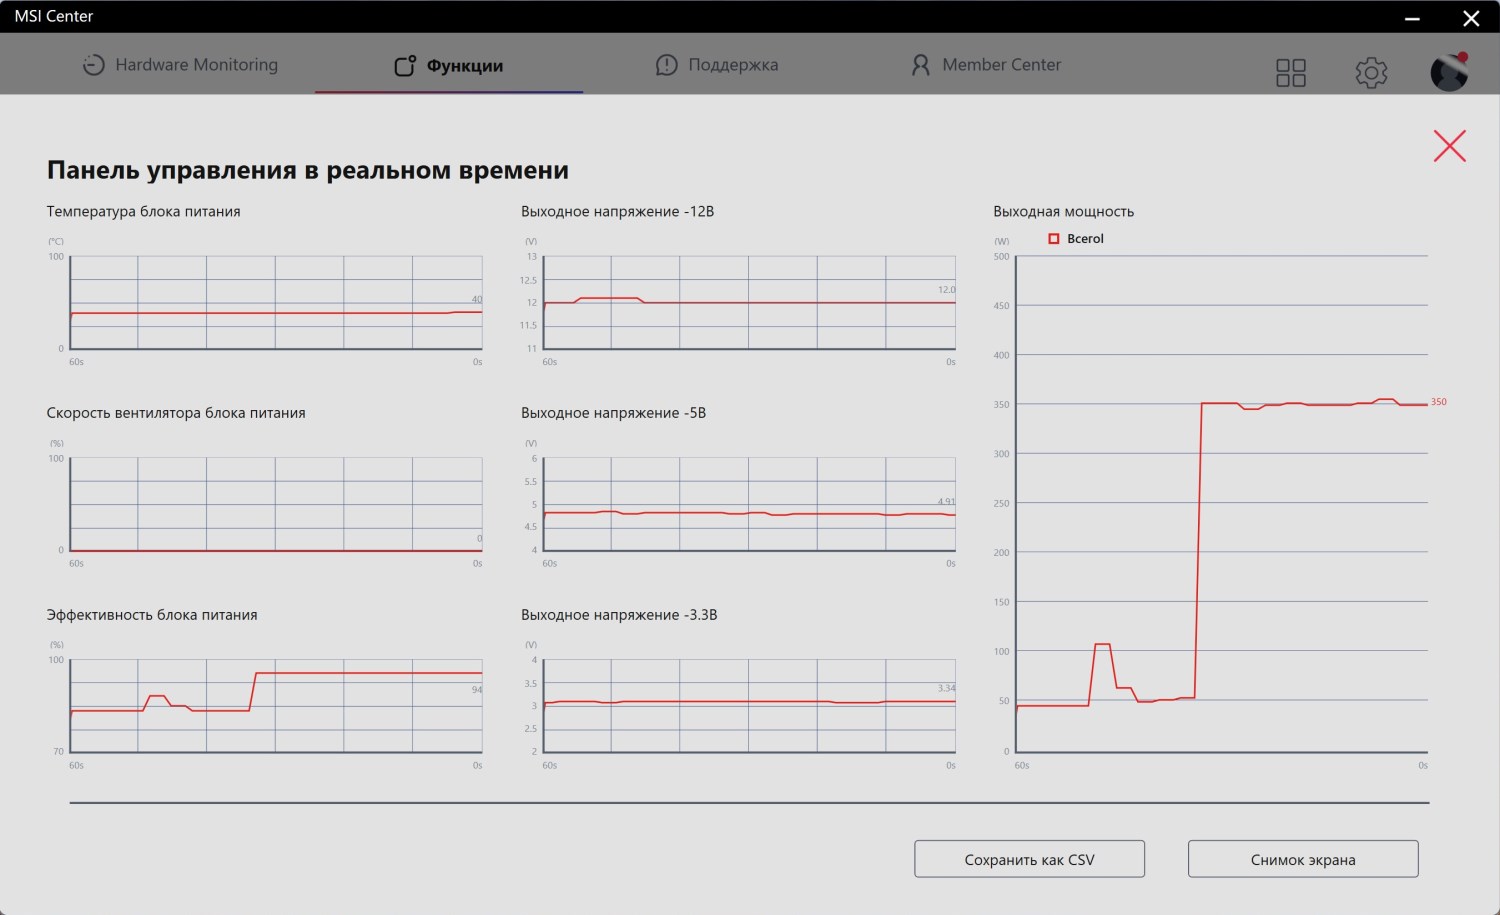Image resolution: width=1500 pixels, height=915 pixels.
Task: Open the Поддержка tab
Action: 716,65
